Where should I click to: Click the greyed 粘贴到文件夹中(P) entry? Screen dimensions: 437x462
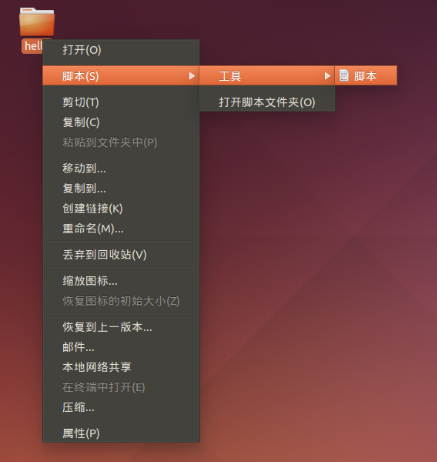121,142
